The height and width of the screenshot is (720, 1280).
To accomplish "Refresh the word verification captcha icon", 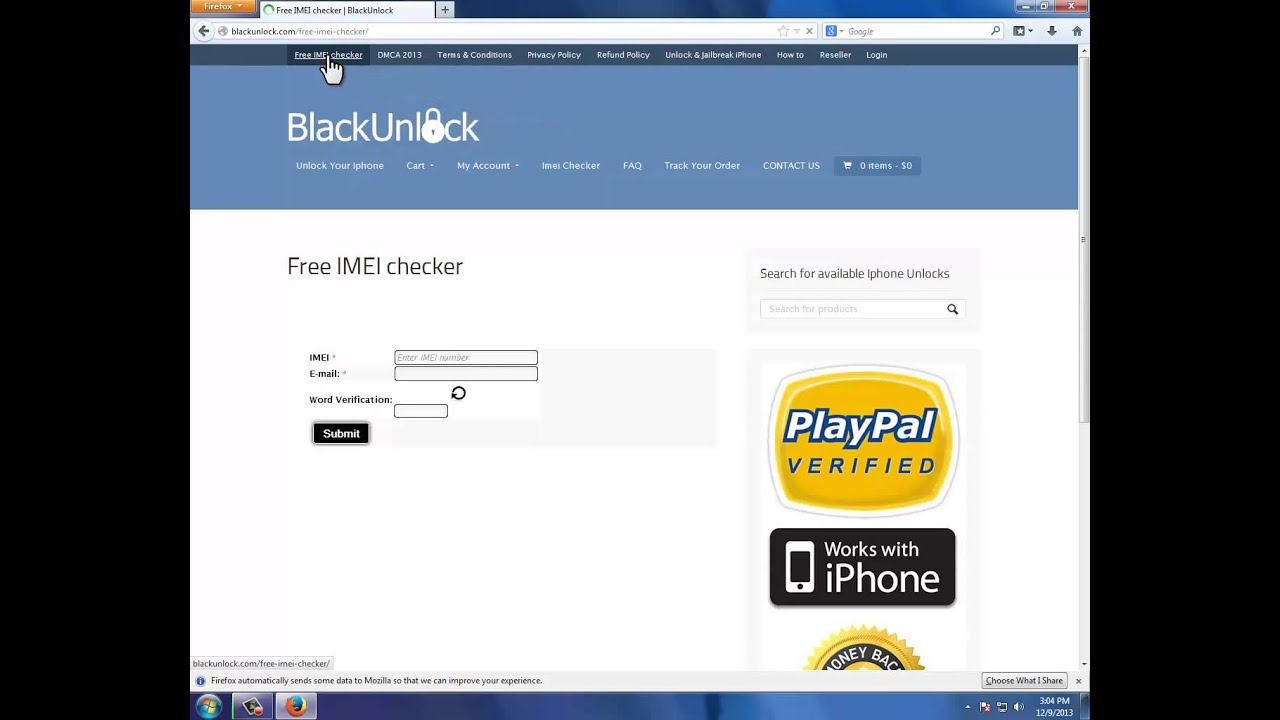I will 458,394.
